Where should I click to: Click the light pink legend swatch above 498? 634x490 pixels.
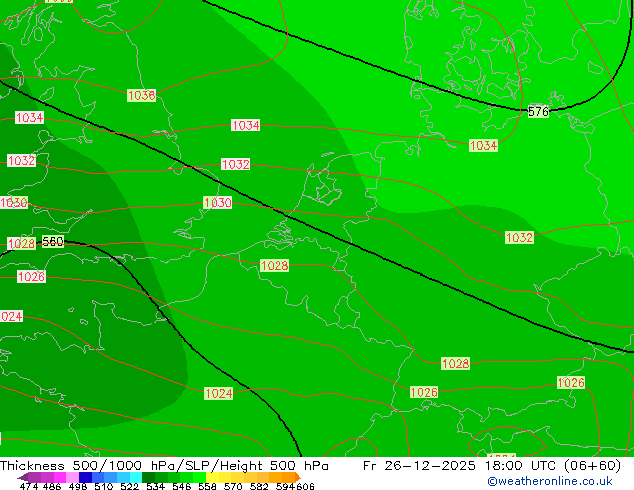coord(72,477)
